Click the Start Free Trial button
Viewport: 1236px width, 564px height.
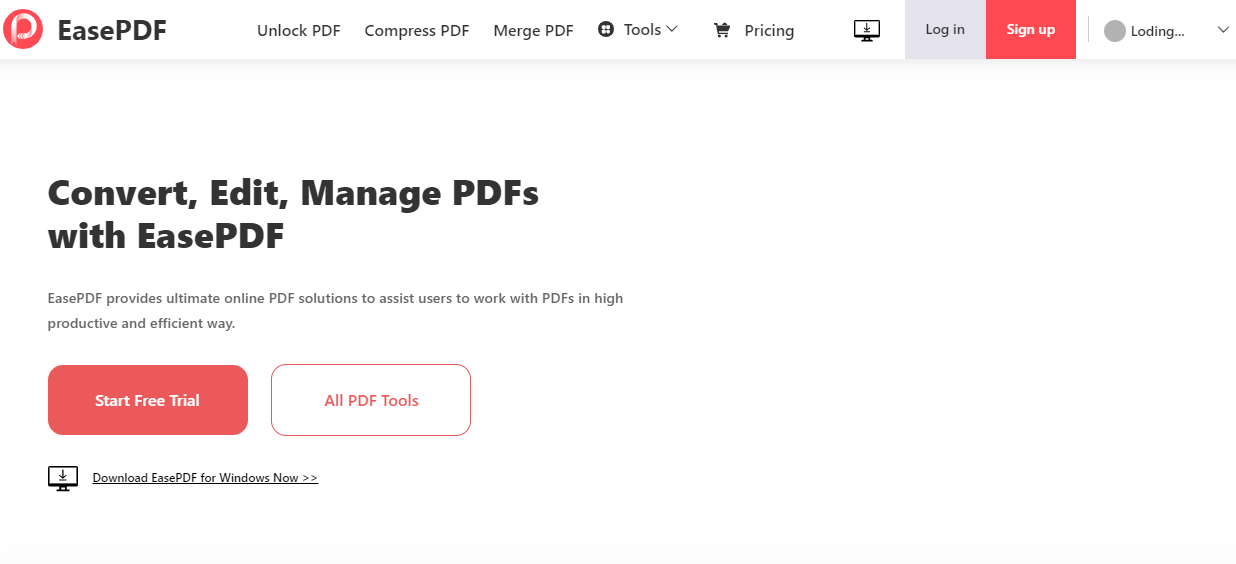pyautogui.click(x=148, y=400)
